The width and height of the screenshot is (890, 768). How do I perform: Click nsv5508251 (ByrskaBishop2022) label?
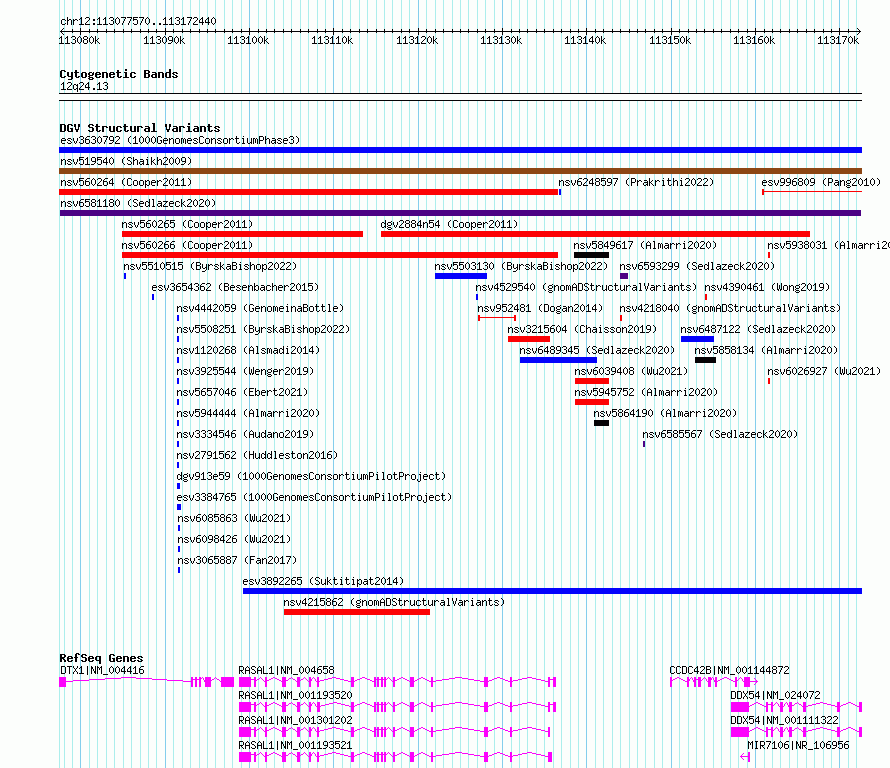263,329
